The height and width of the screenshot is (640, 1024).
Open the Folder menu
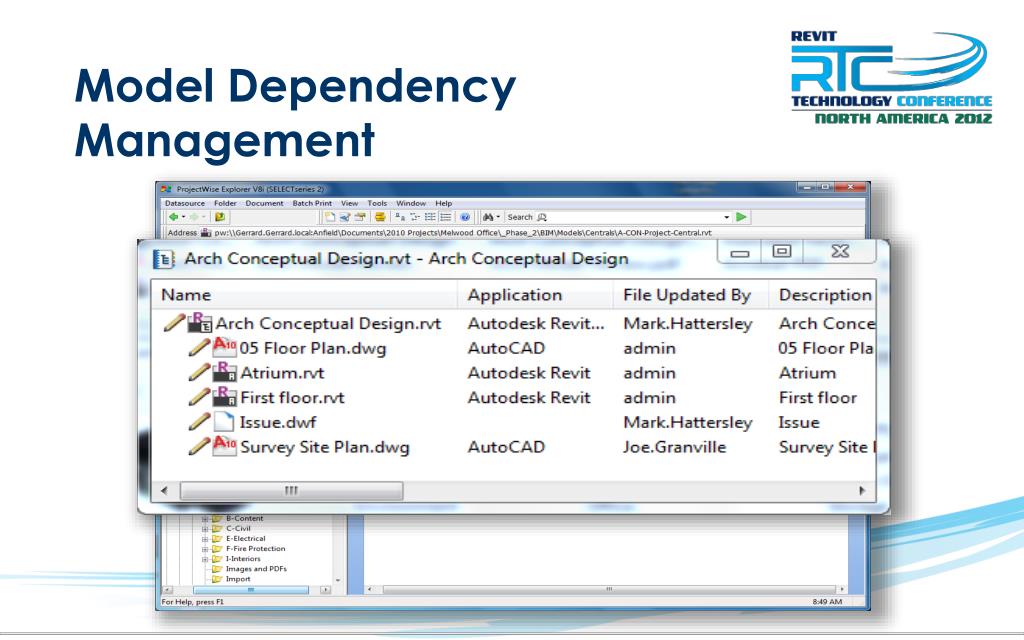225,203
